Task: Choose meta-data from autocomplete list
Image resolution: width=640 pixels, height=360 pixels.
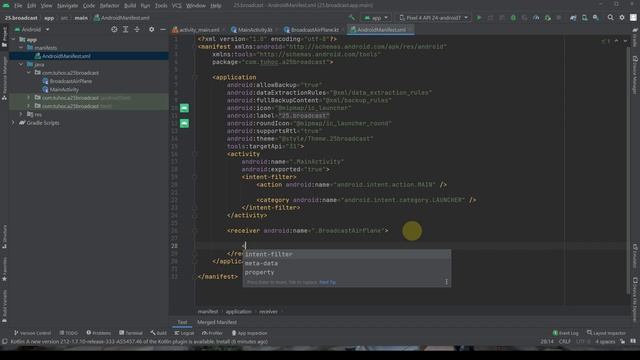Action: (347, 263)
